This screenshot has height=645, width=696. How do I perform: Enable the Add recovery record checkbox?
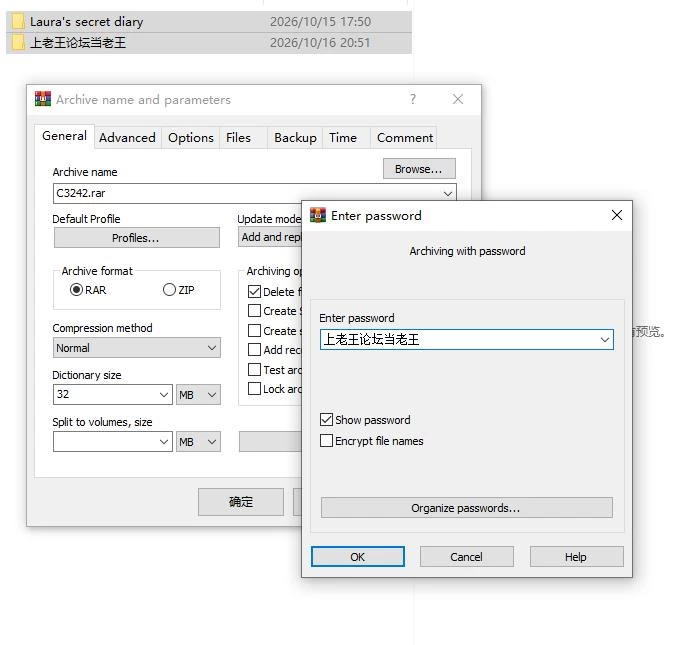pyautogui.click(x=254, y=350)
